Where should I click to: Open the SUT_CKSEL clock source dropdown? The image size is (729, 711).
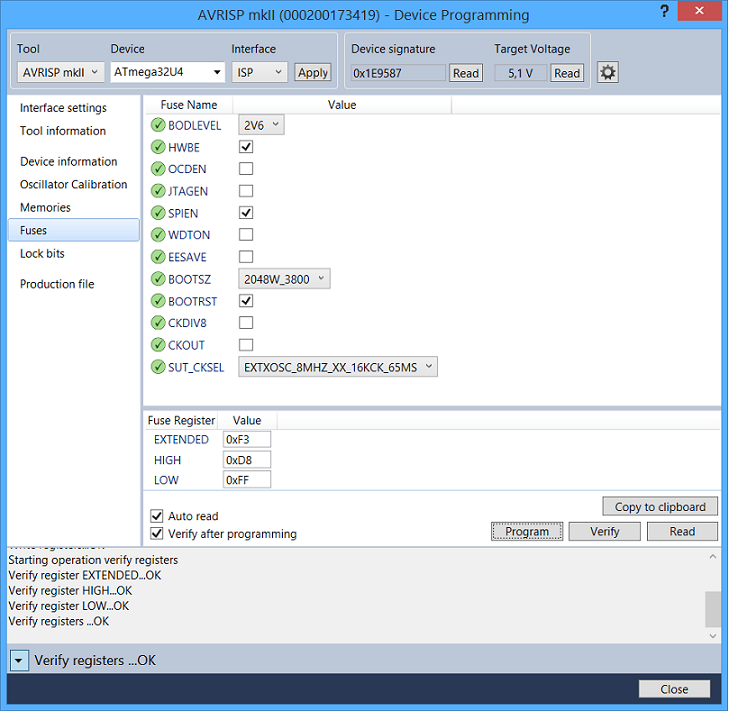(x=338, y=367)
